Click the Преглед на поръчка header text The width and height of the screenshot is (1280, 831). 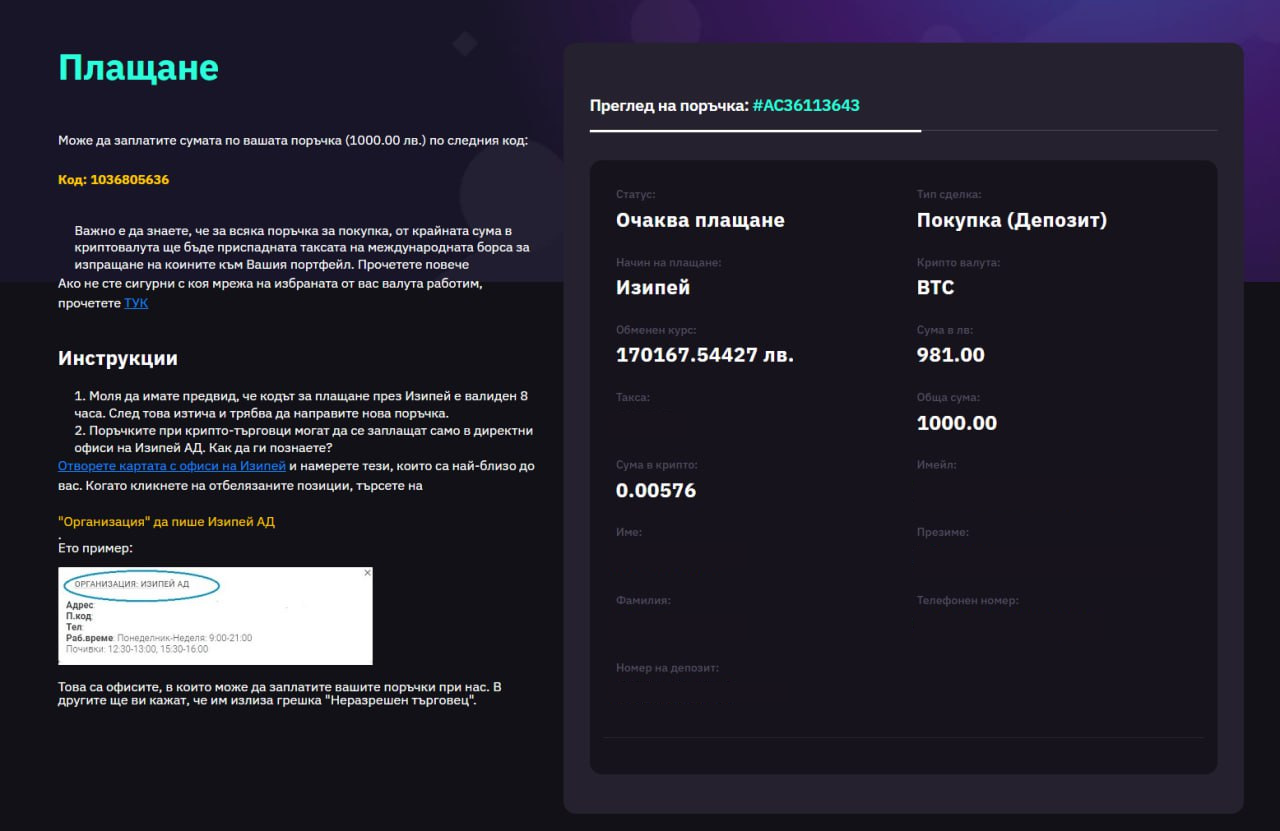669,105
